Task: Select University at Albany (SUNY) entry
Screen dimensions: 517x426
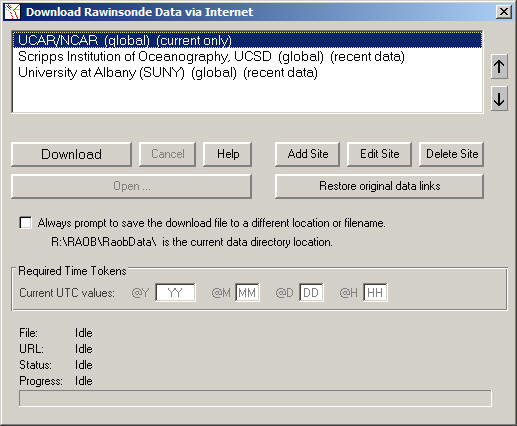Action: pos(247,72)
